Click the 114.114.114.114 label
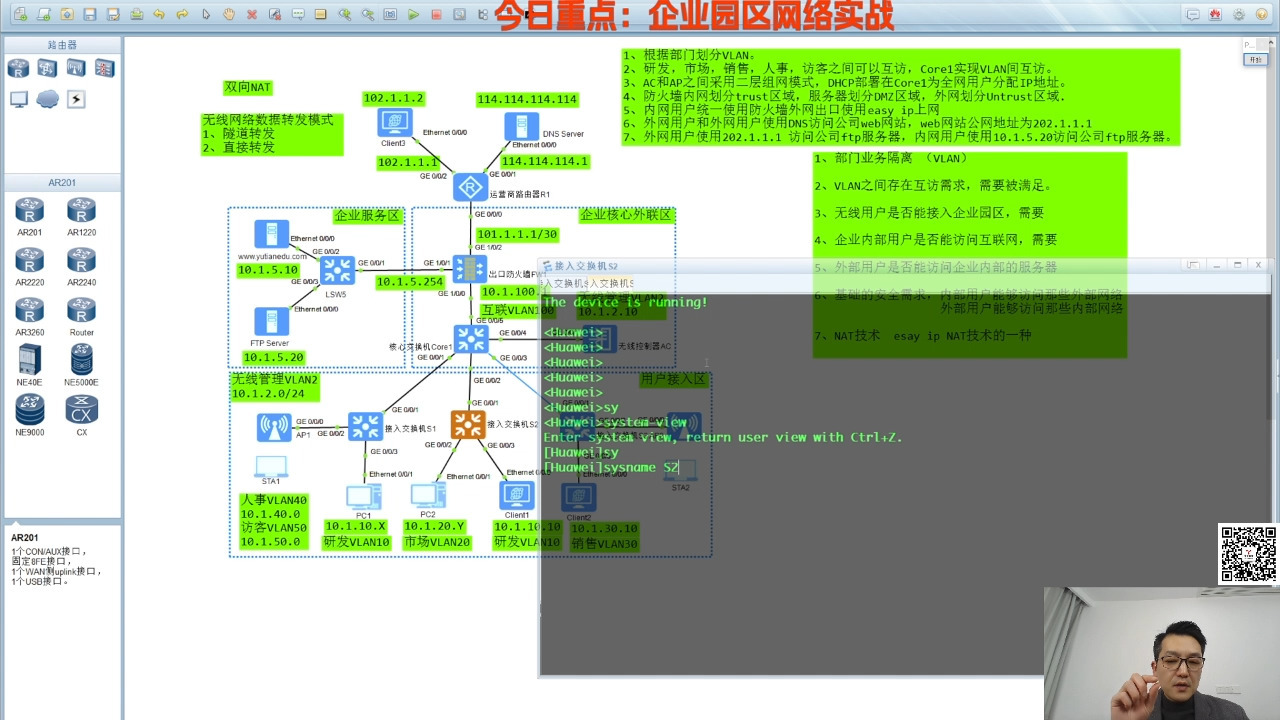Viewport: 1280px width, 720px height. pos(527,99)
